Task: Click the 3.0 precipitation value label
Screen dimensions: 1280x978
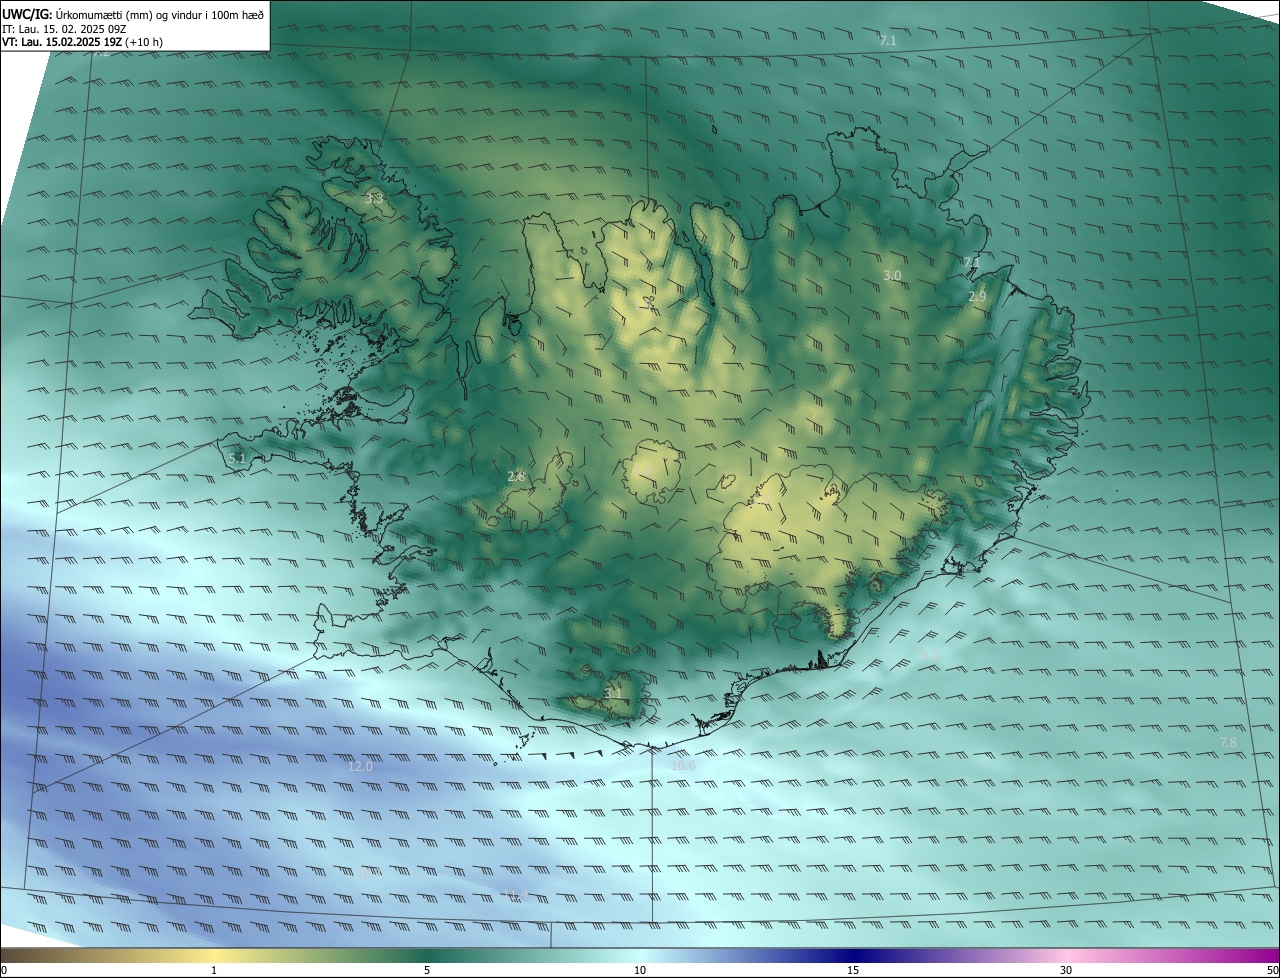Action: (x=892, y=275)
